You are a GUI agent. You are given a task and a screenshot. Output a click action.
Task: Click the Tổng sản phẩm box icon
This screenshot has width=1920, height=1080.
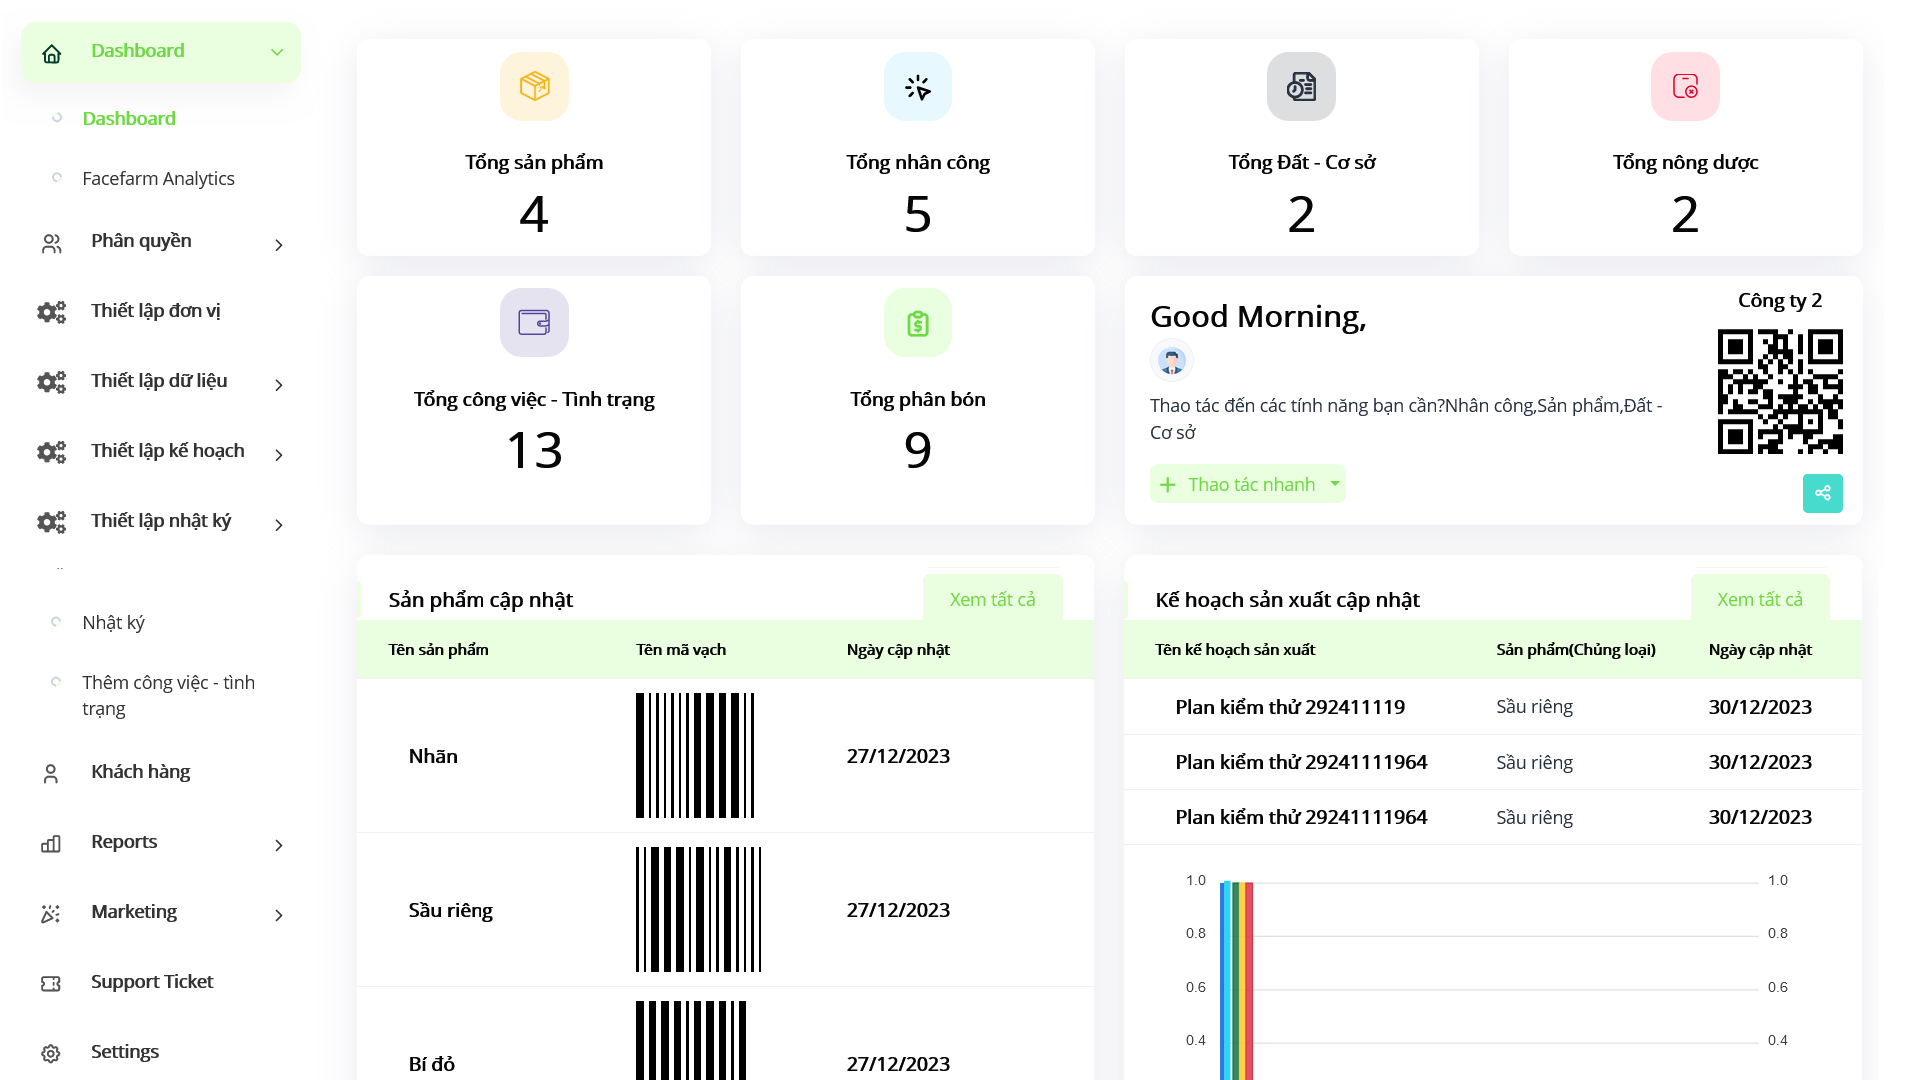click(534, 87)
